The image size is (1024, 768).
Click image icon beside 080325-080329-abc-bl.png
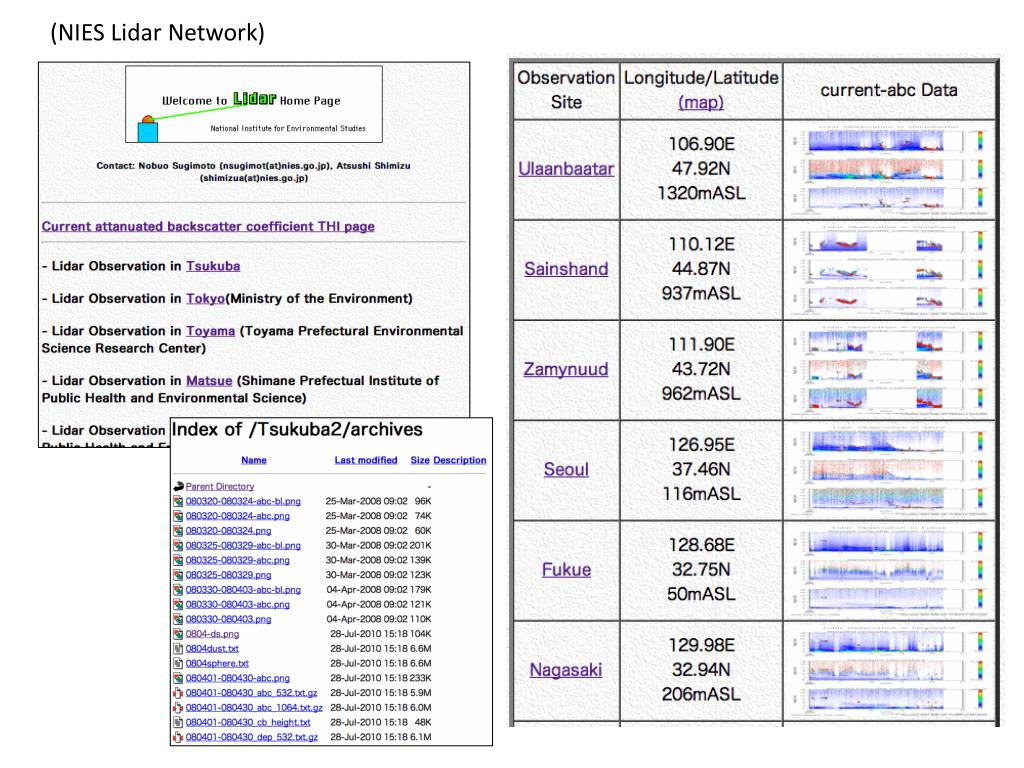[x=178, y=545]
